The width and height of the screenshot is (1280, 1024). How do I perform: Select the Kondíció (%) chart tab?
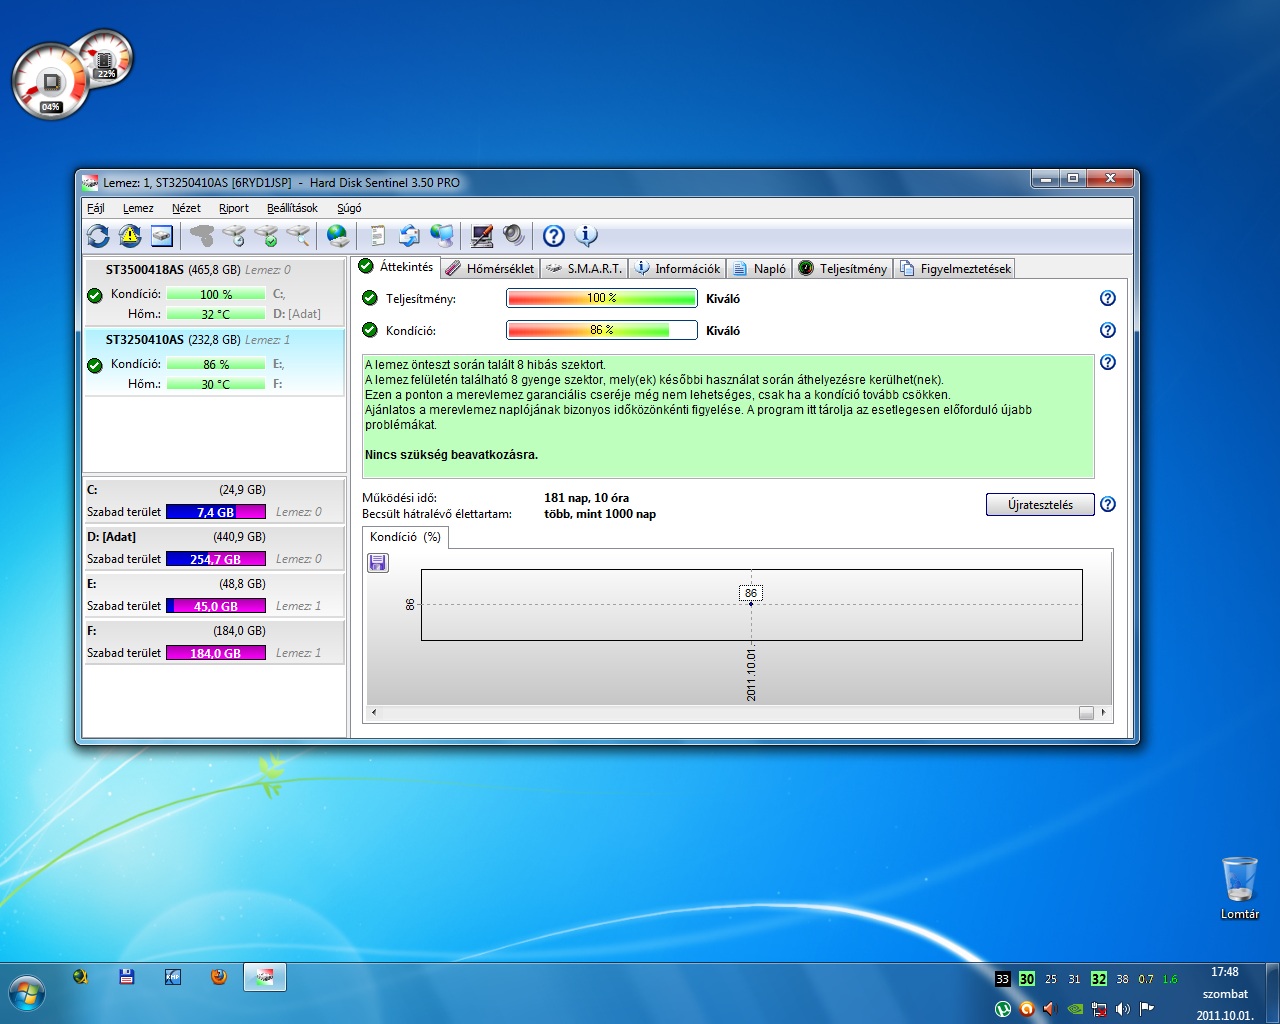tap(405, 537)
